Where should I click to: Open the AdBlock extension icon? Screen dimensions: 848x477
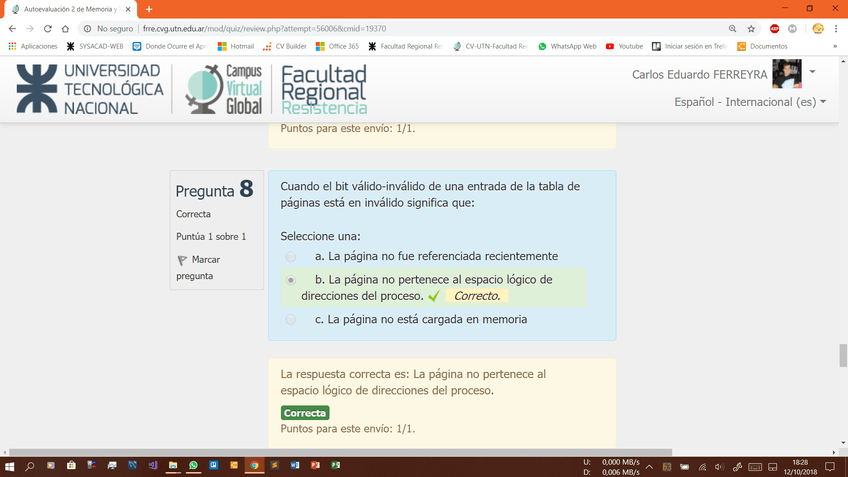coord(775,29)
